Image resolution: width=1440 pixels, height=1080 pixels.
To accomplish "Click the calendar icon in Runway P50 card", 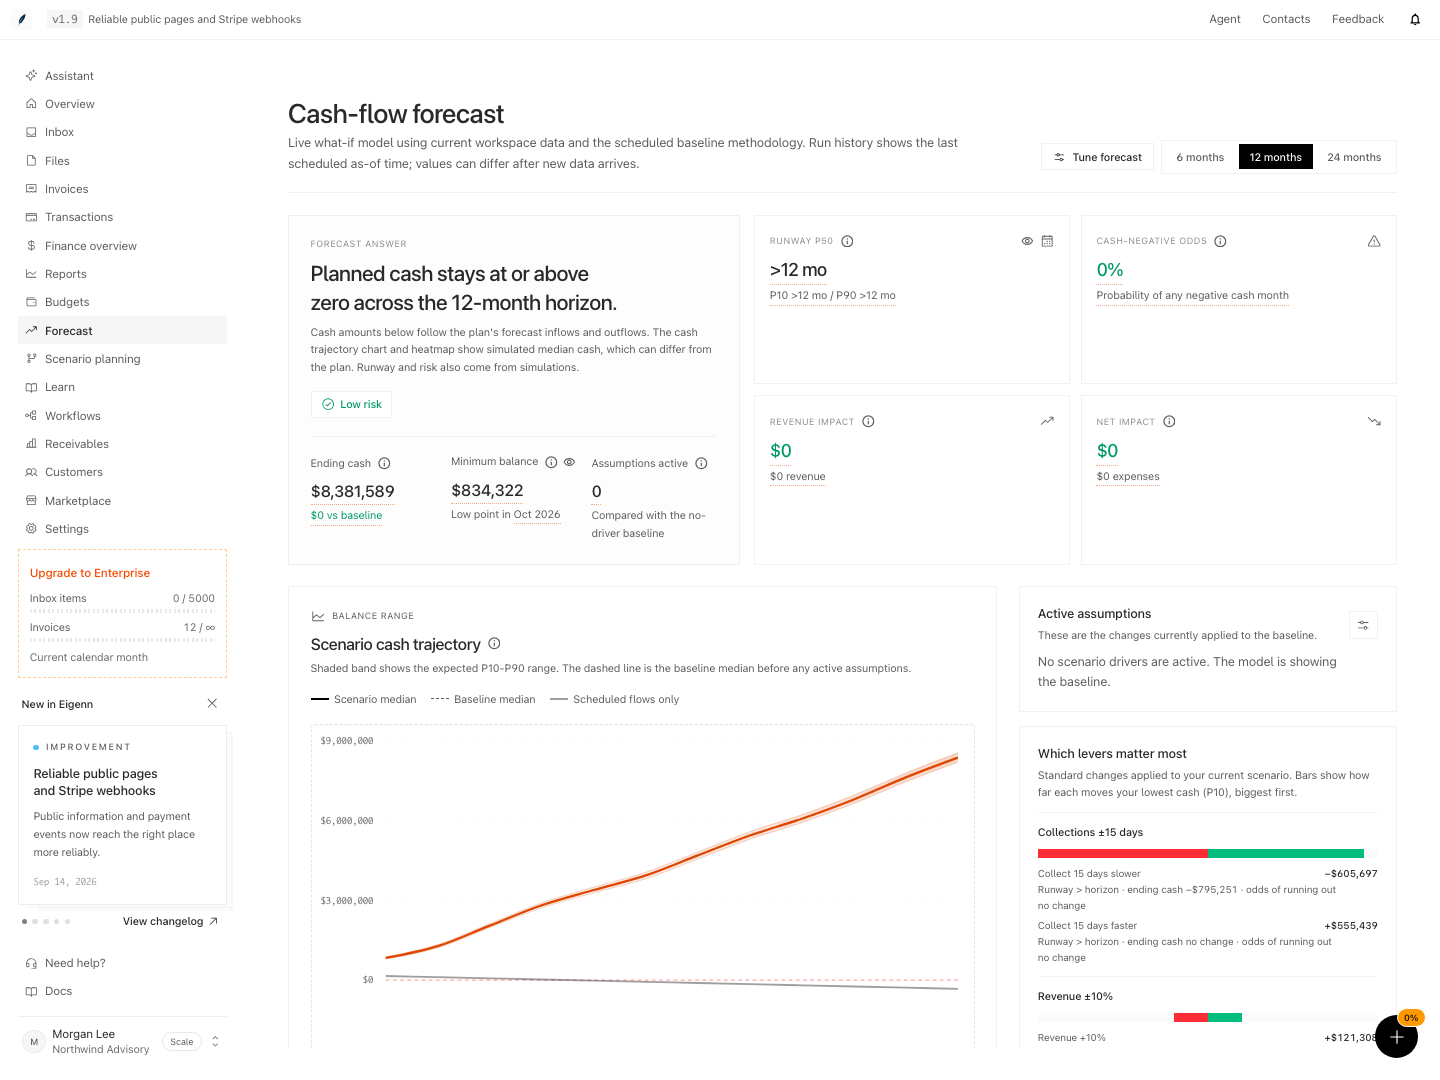I will (1047, 241).
